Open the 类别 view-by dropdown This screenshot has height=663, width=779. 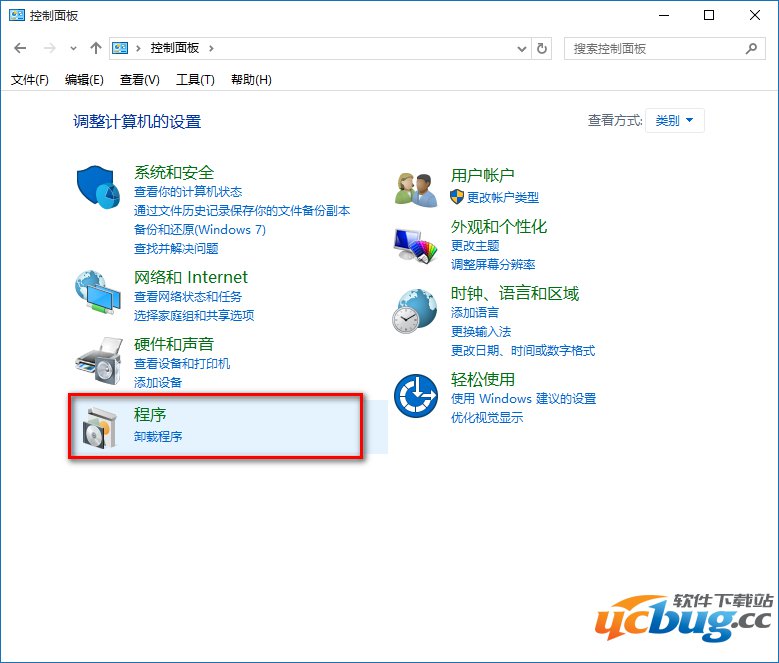(x=675, y=121)
